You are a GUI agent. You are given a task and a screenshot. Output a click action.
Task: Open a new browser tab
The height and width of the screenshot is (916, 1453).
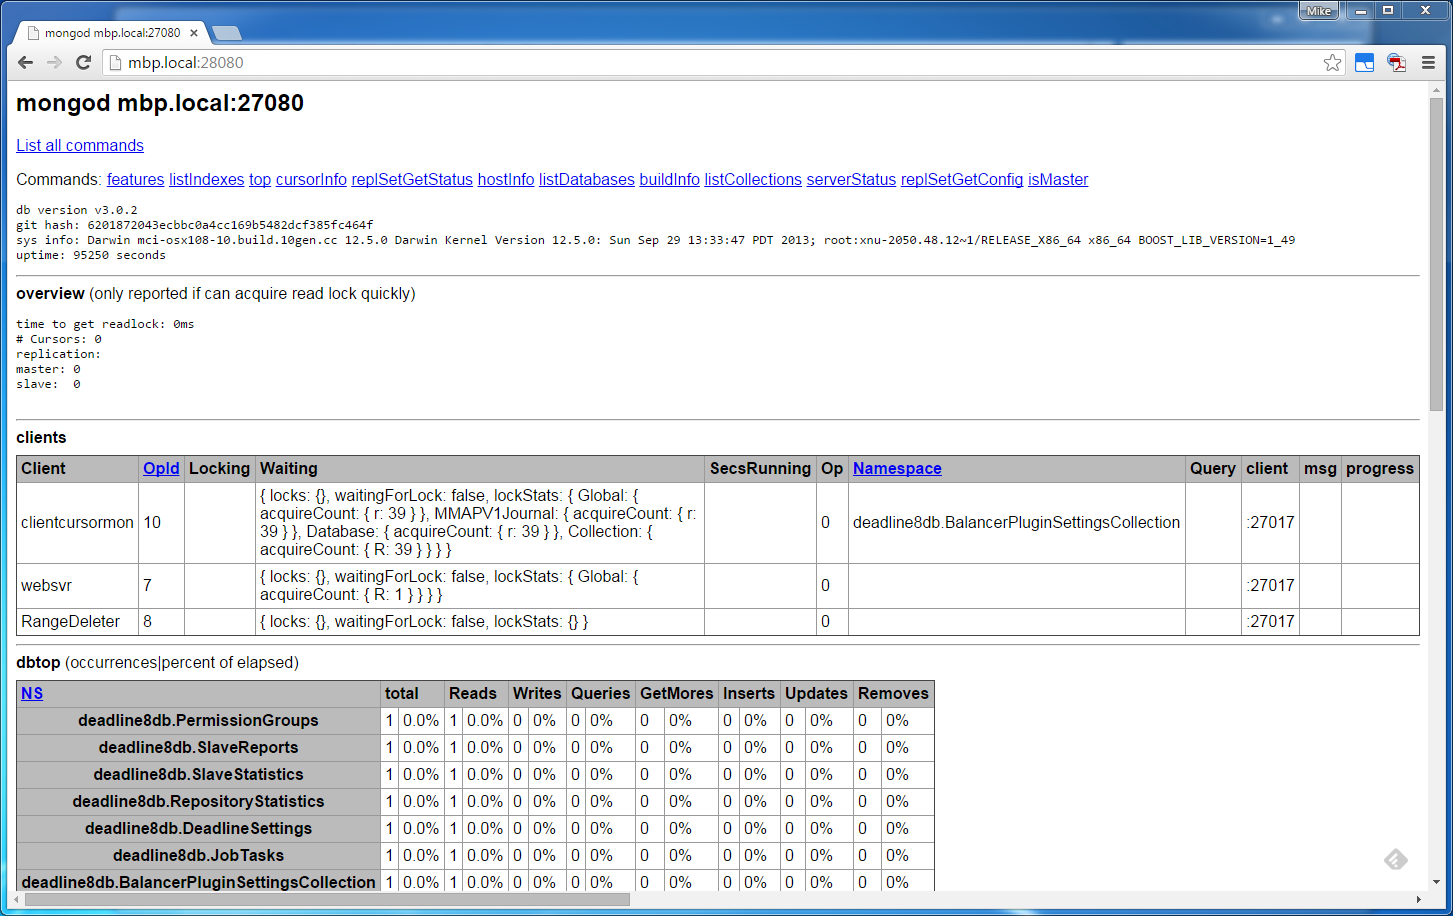[227, 34]
